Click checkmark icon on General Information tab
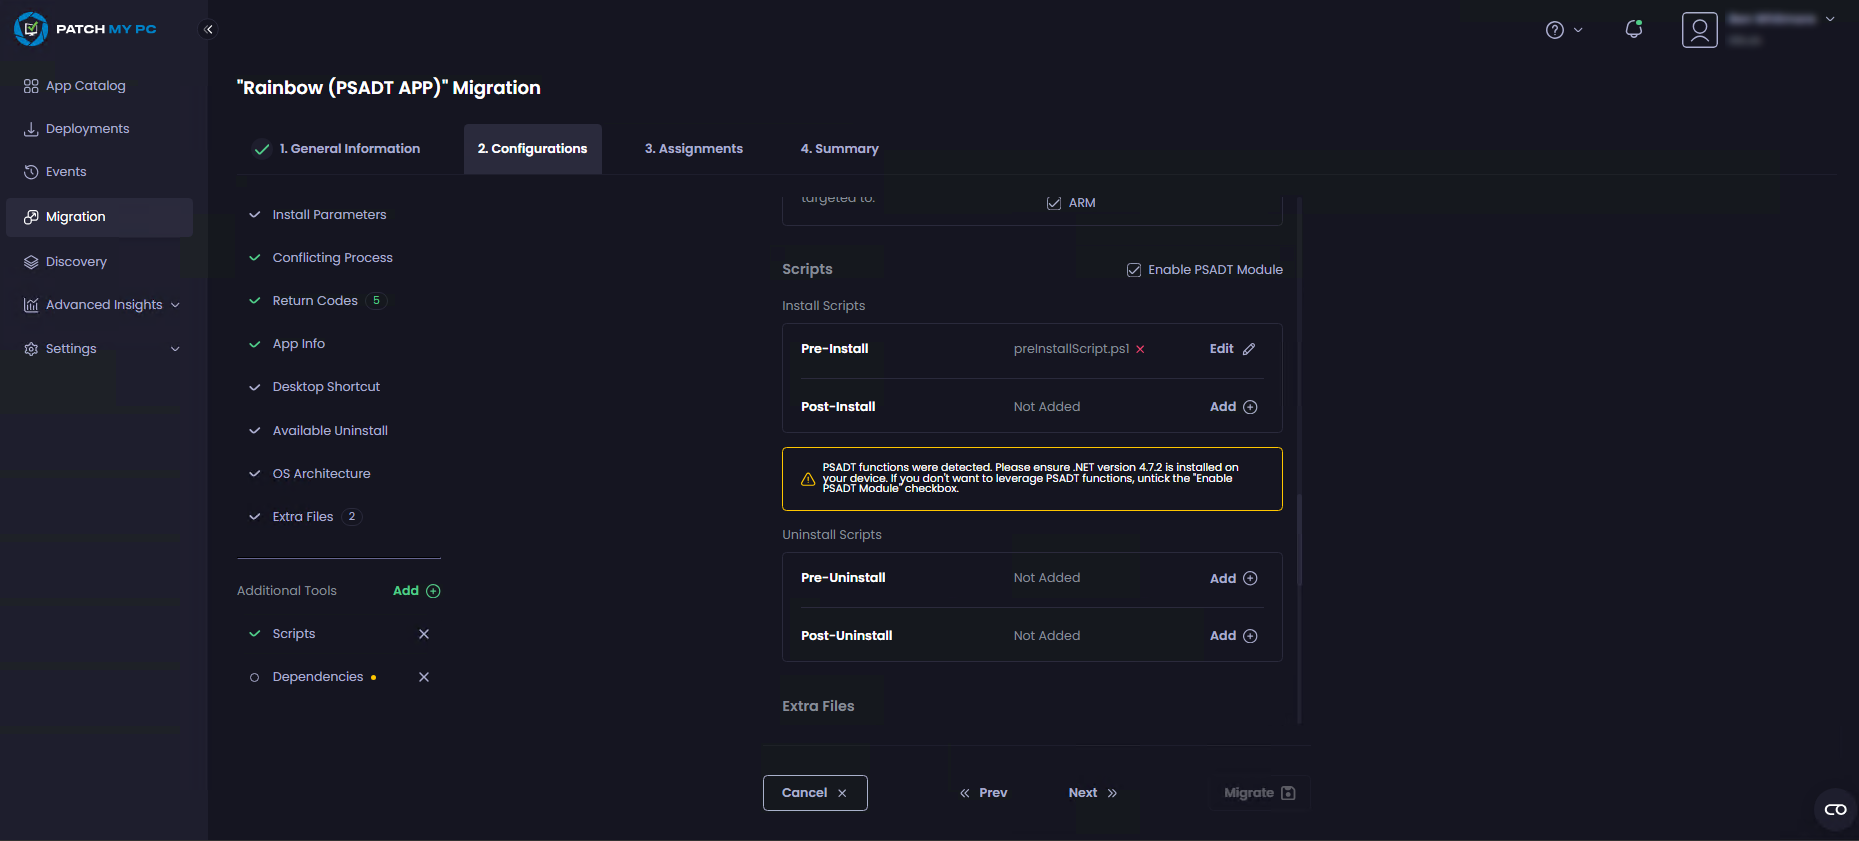 point(262,149)
